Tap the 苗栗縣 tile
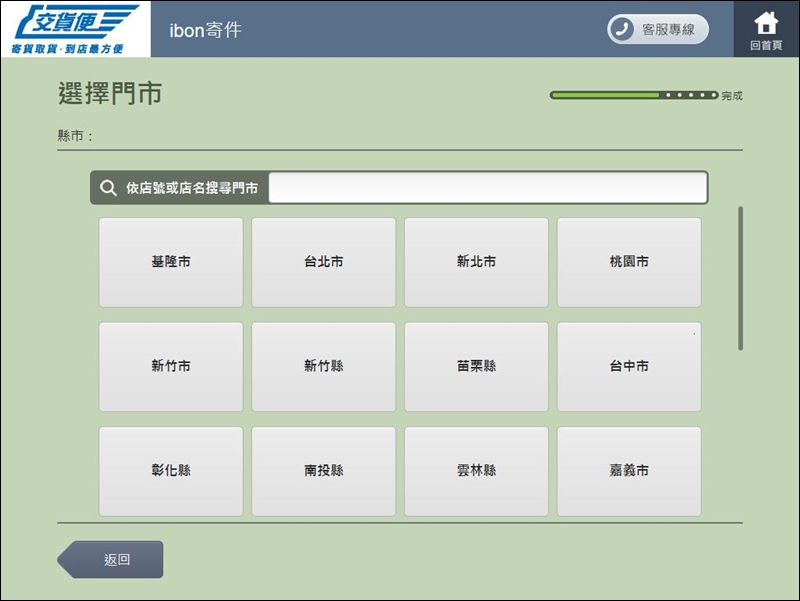This screenshot has width=800, height=601. click(476, 367)
